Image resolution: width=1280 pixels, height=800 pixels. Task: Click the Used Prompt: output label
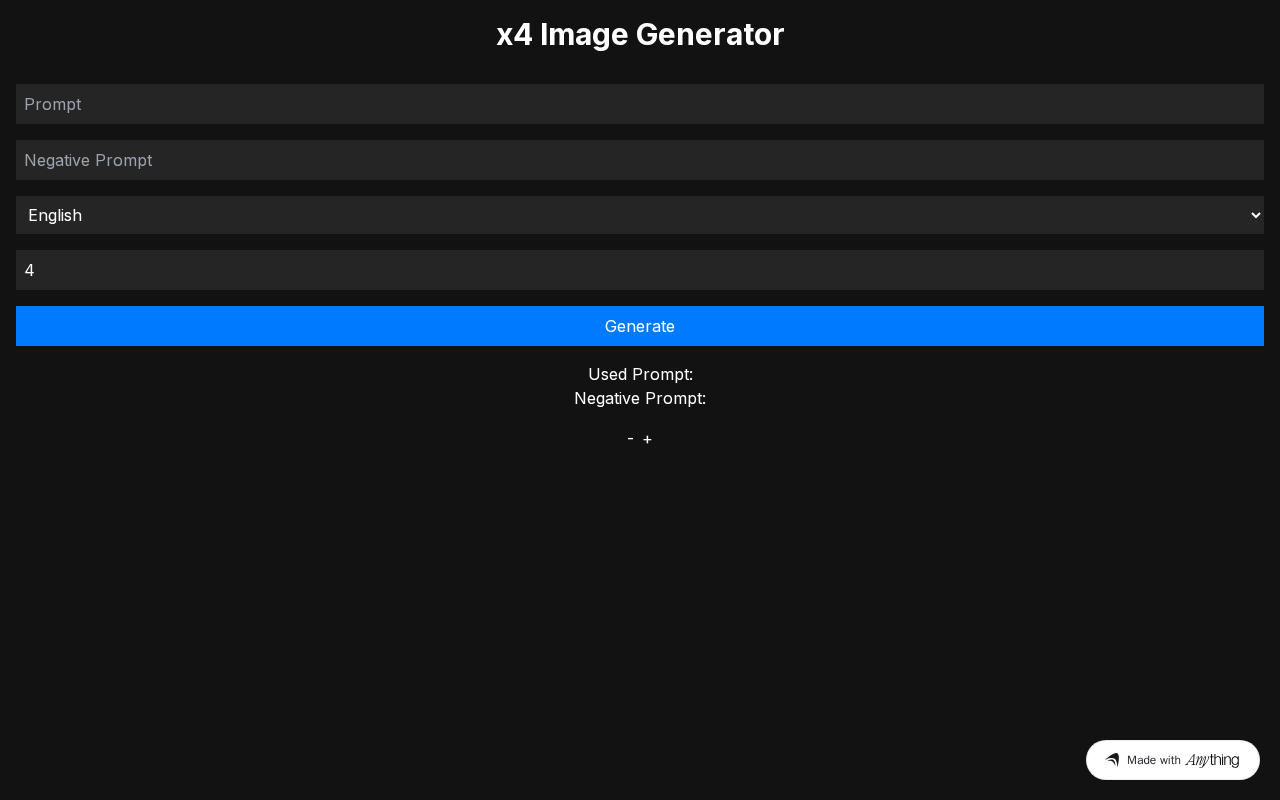640,374
